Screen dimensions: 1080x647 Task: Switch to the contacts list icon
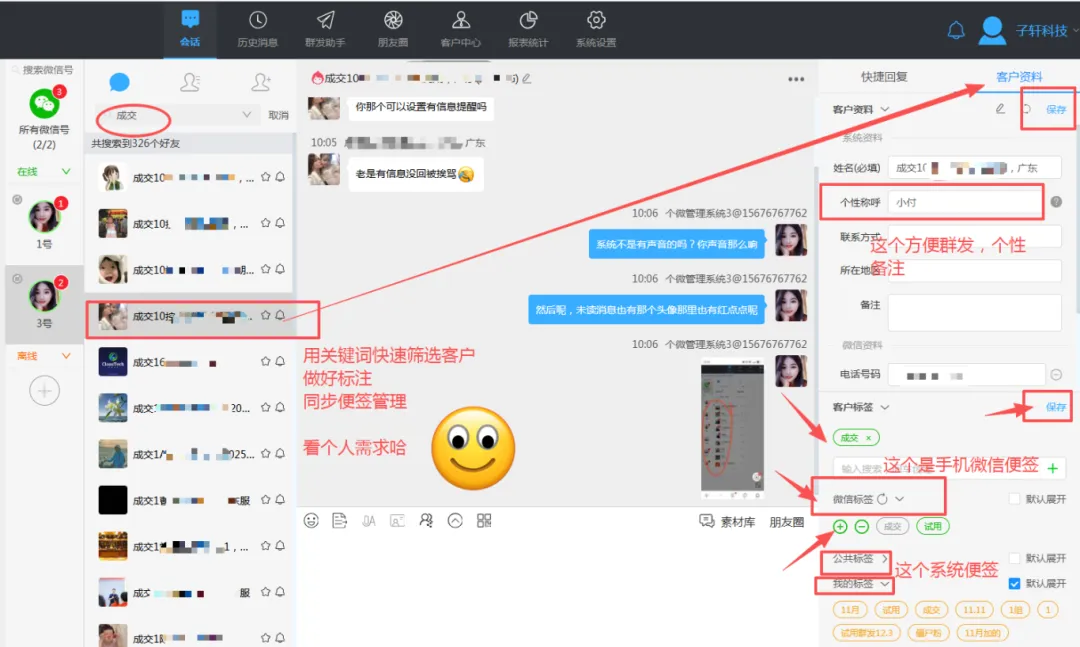(189, 83)
